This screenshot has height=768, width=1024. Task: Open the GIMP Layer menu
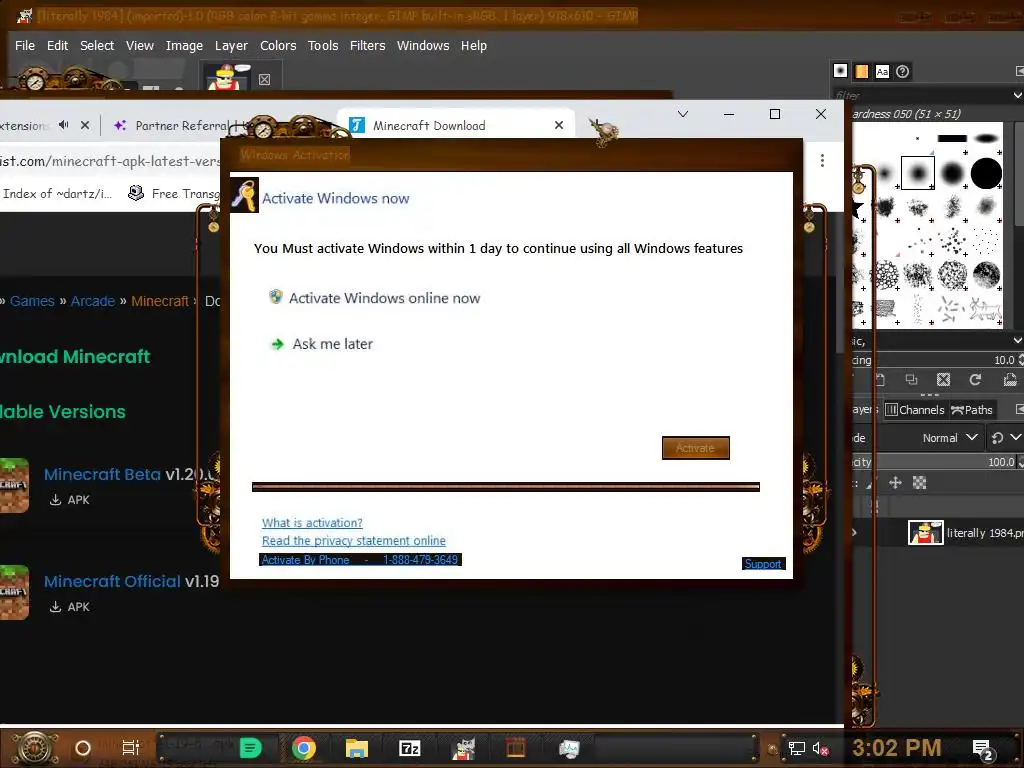(x=231, y=45)
